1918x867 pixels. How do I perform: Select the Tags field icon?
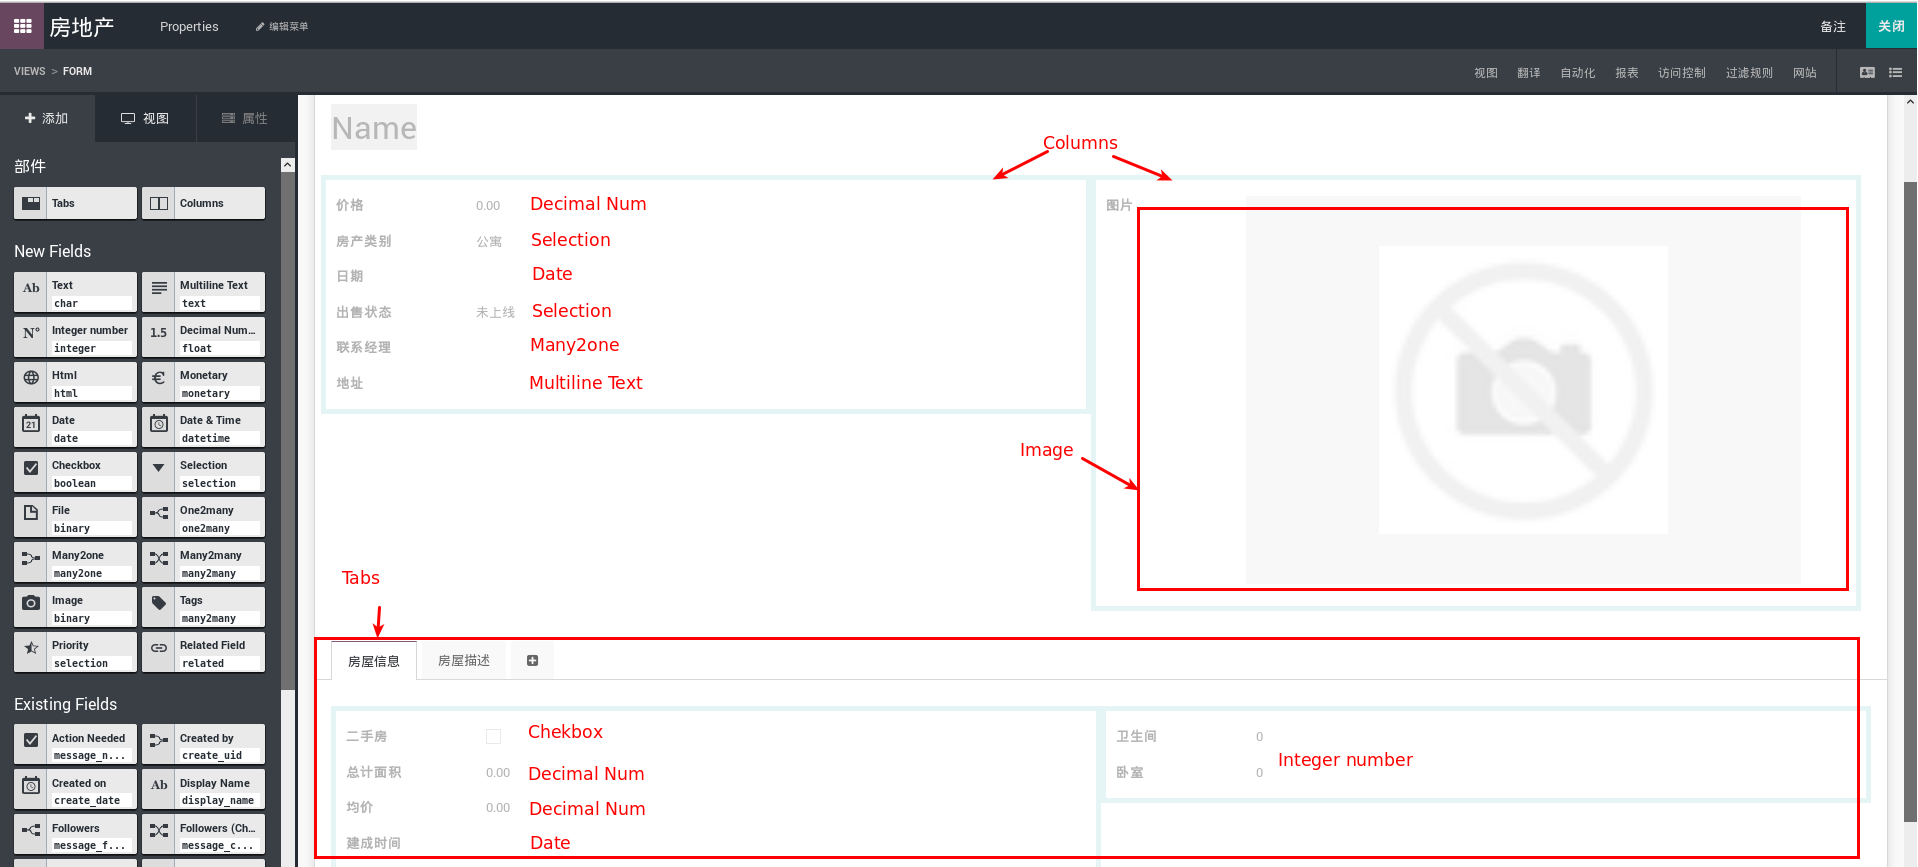click(x=159, y=604)
